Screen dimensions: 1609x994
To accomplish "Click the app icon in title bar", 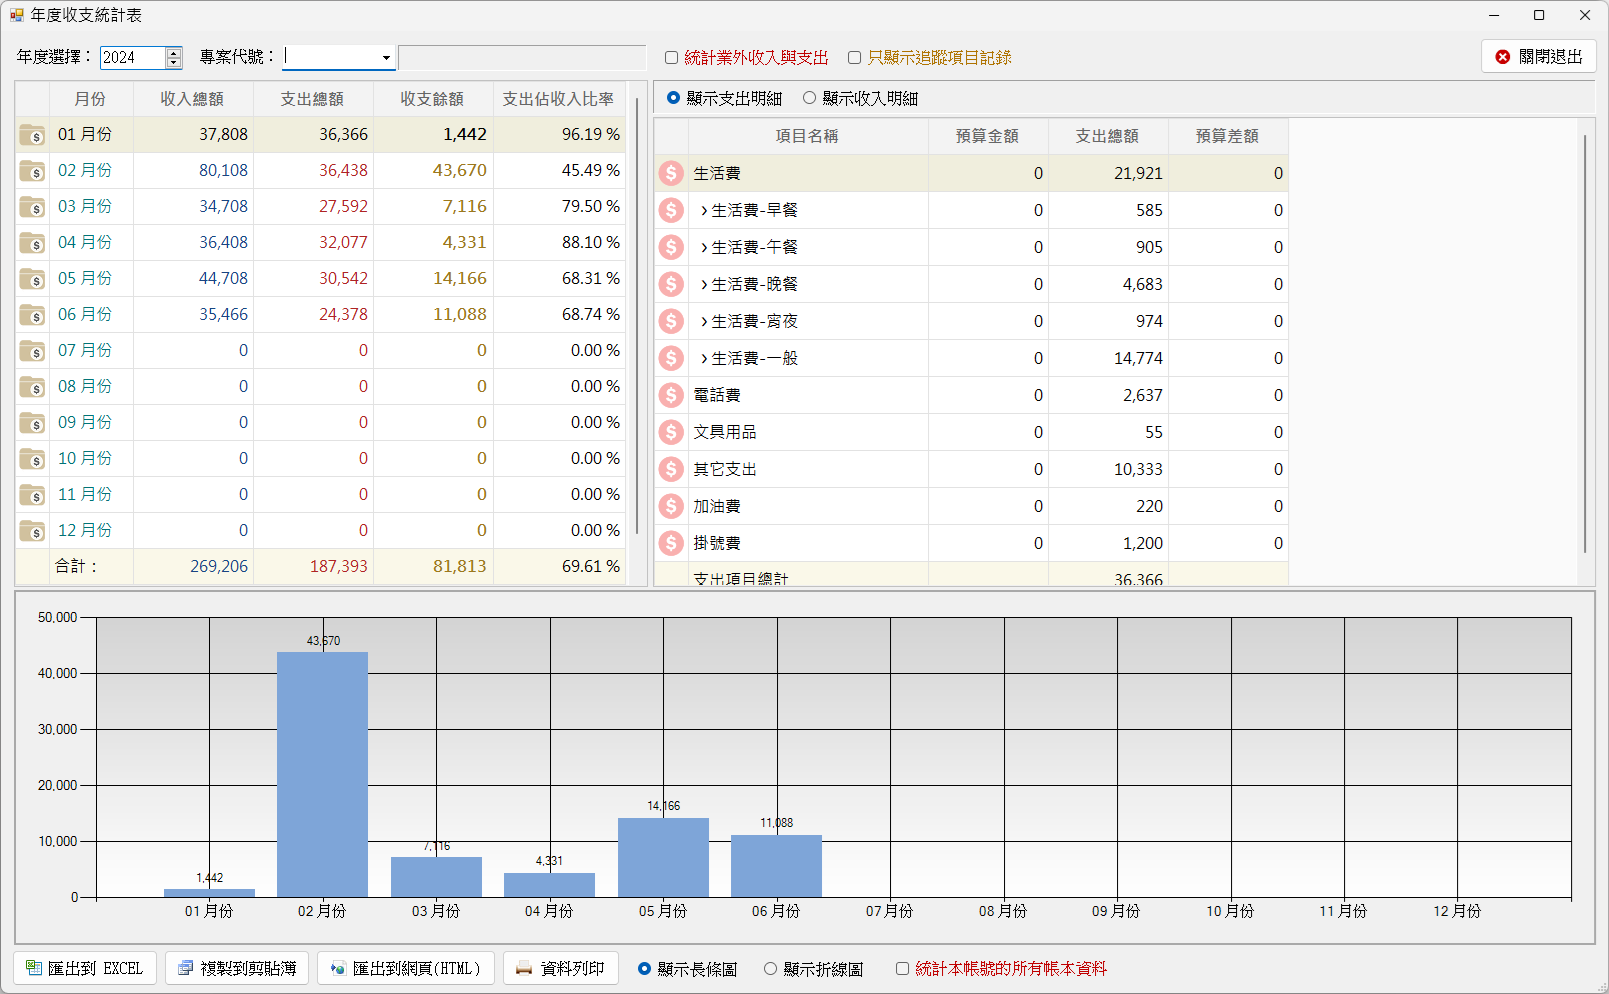I will click(16, 15).
